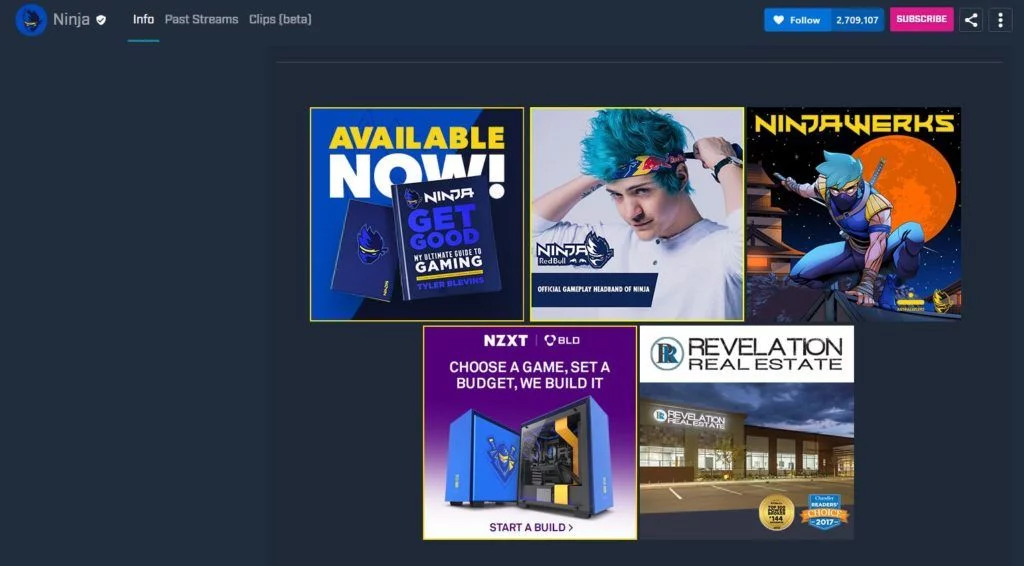Click the verified badge next to Ninja
This screenshot has width=1024, height=566.
pyautogui.click(x=101, y=20)
